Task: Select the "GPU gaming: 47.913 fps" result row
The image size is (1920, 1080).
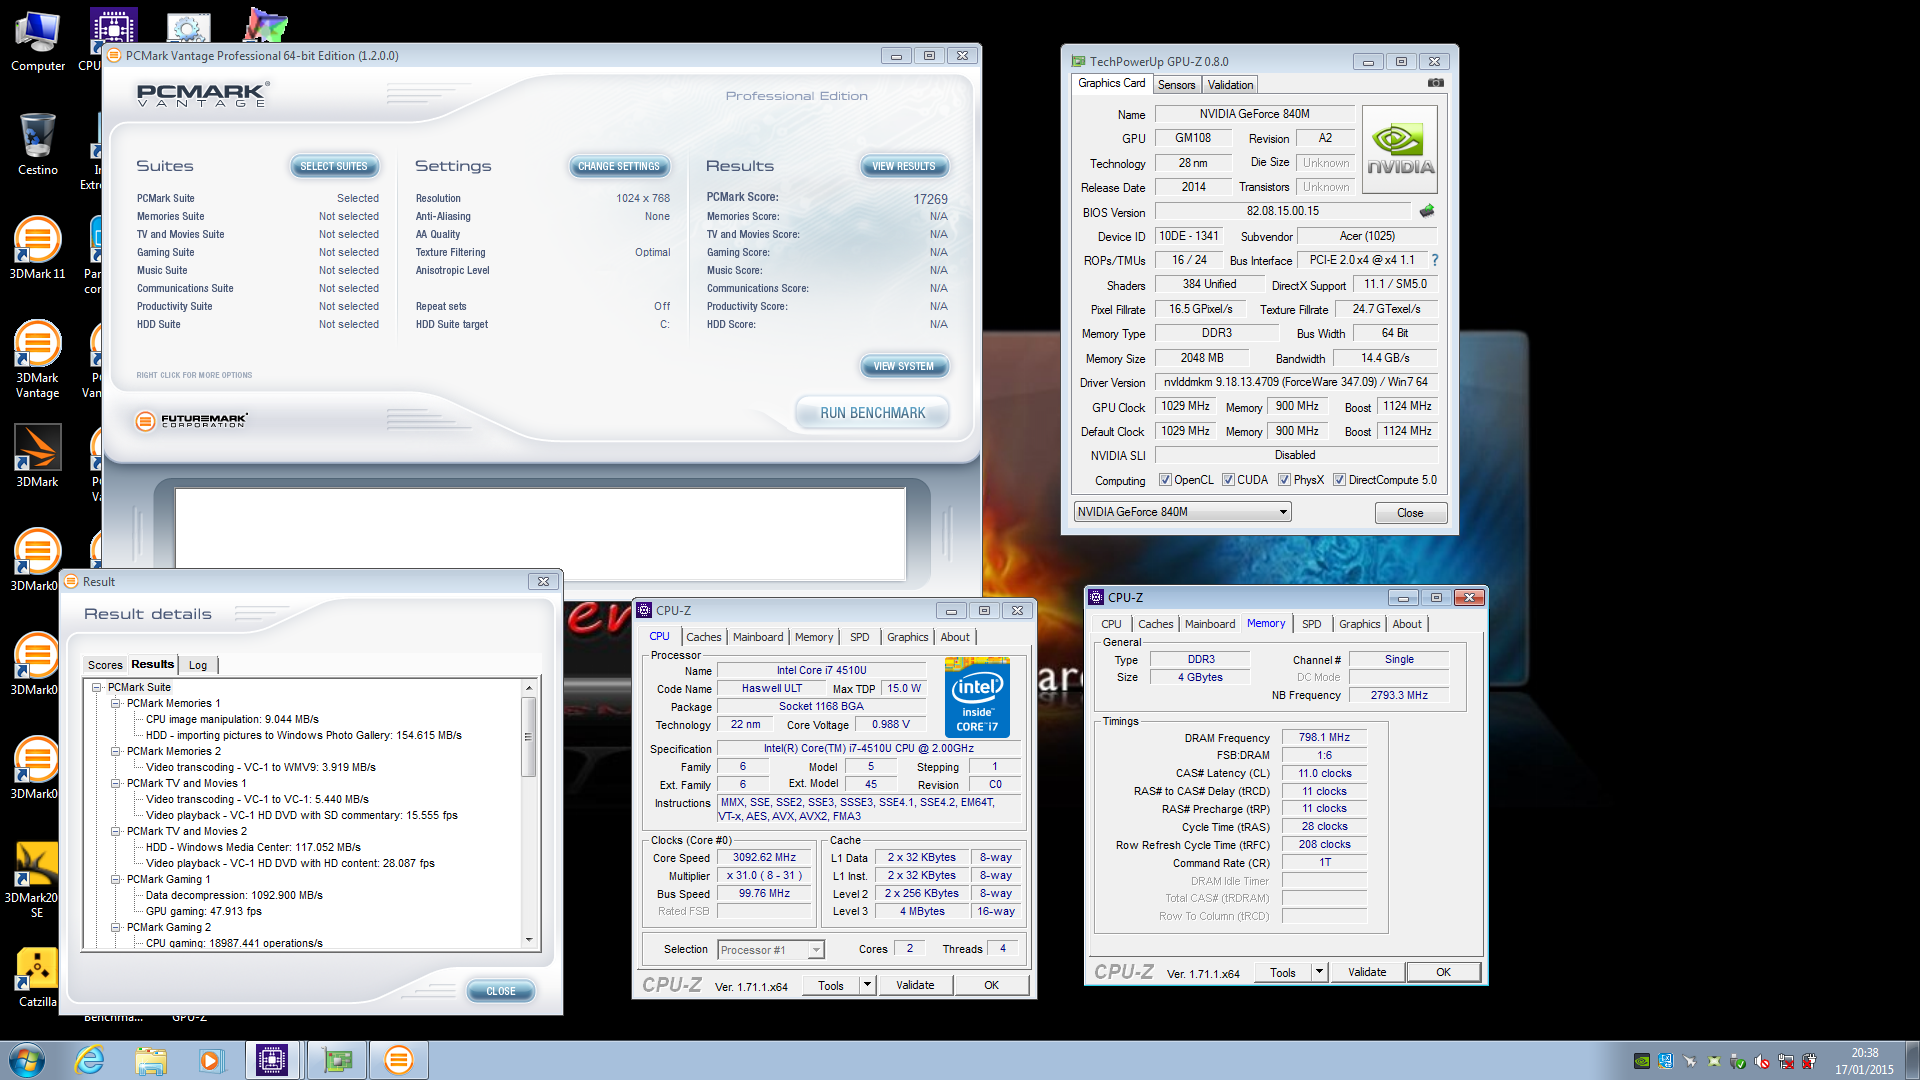Action: [x=204, y=911]
